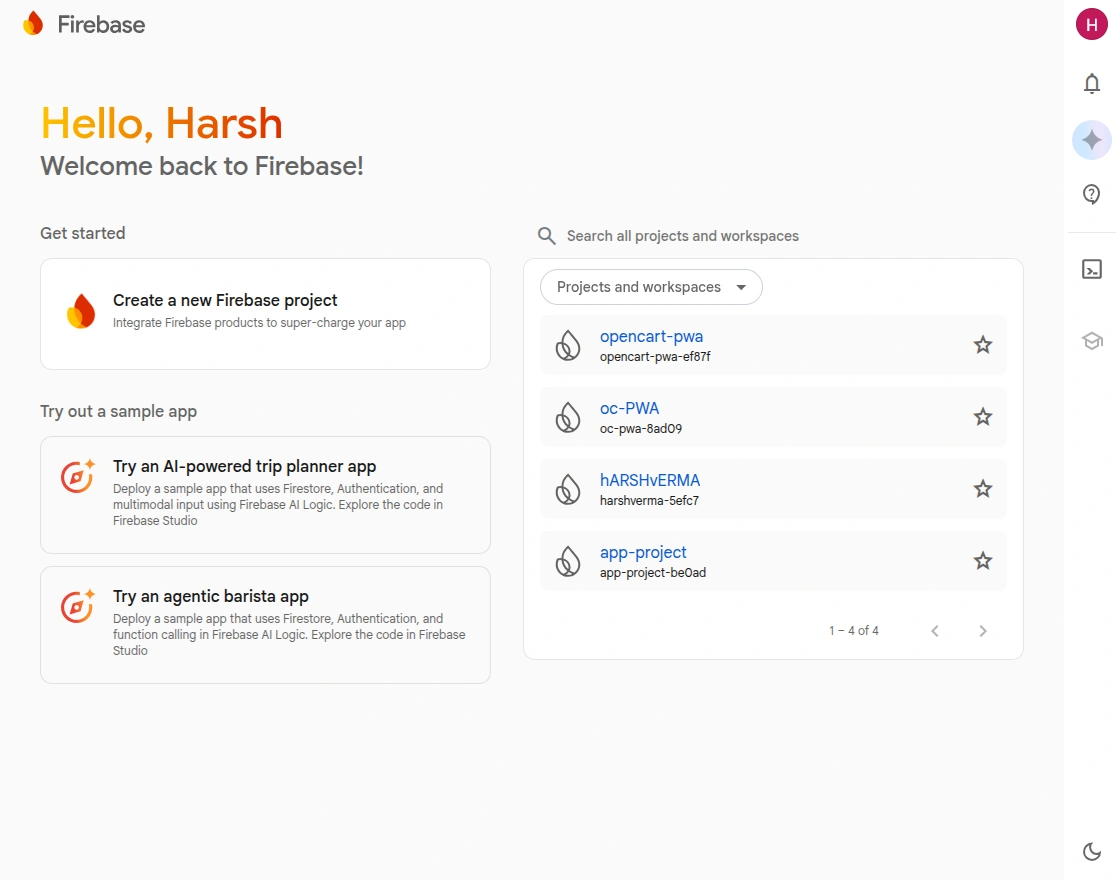1120x880 pixels.
Task: Open Try an agentic barista app
Action: click(266, 625)
